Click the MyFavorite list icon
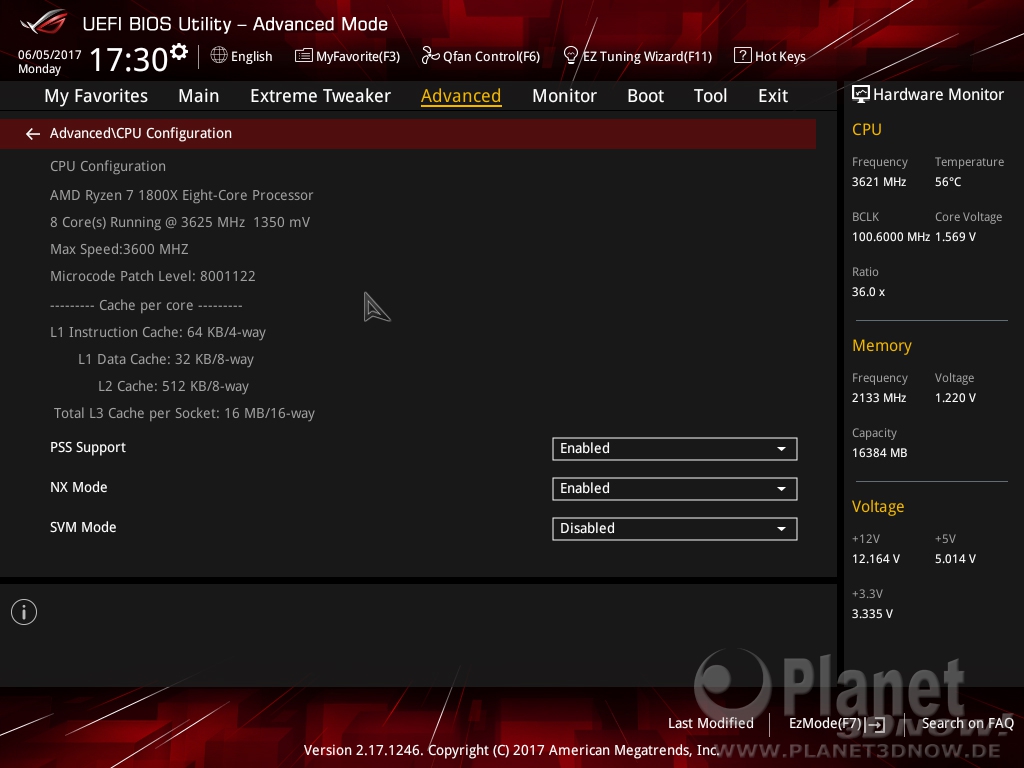 (x=304, y=56)
